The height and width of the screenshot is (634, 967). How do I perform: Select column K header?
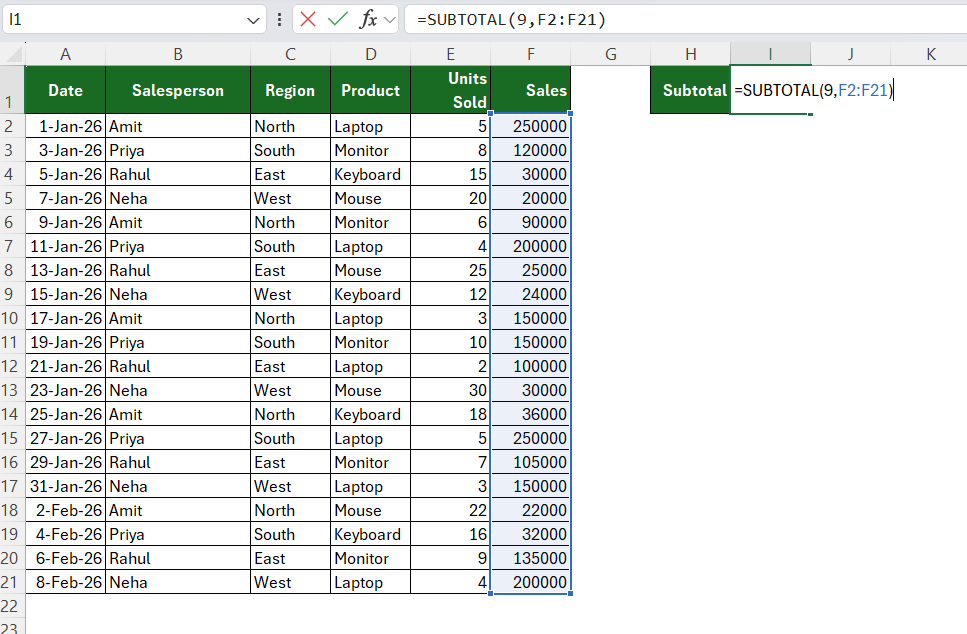point(931,54)
